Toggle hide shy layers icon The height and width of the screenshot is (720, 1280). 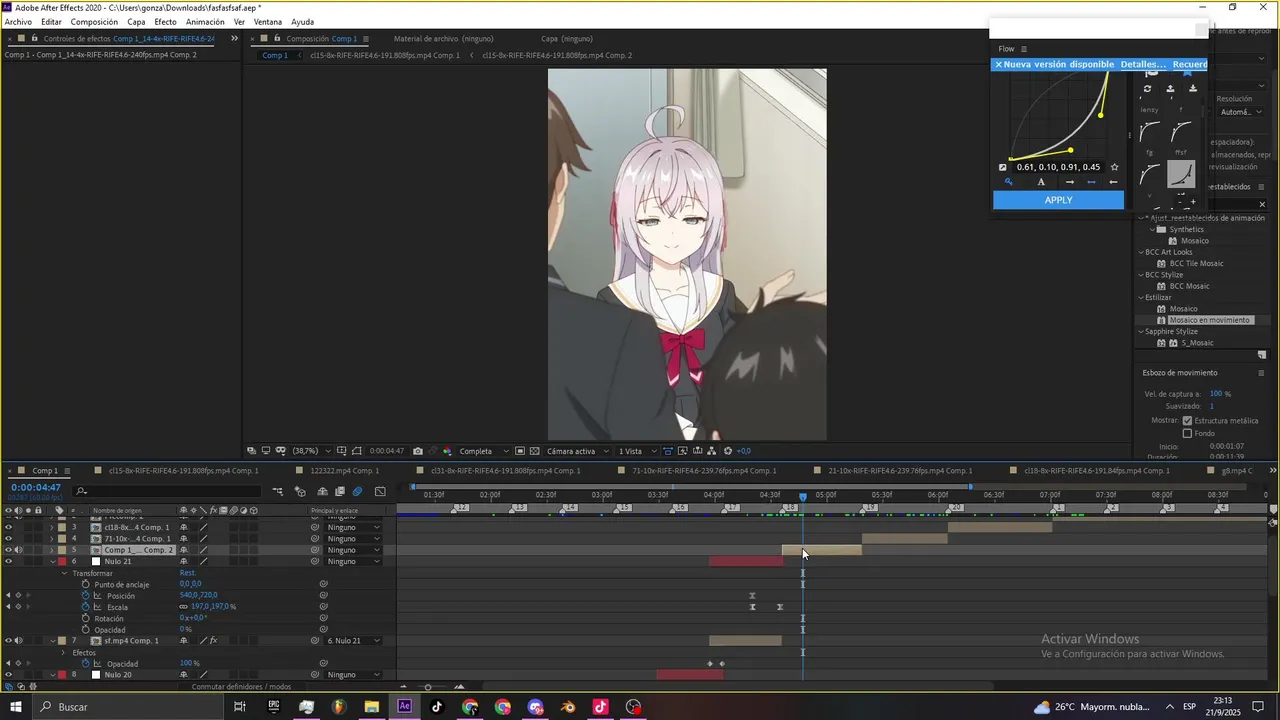(x=322, y=491)
